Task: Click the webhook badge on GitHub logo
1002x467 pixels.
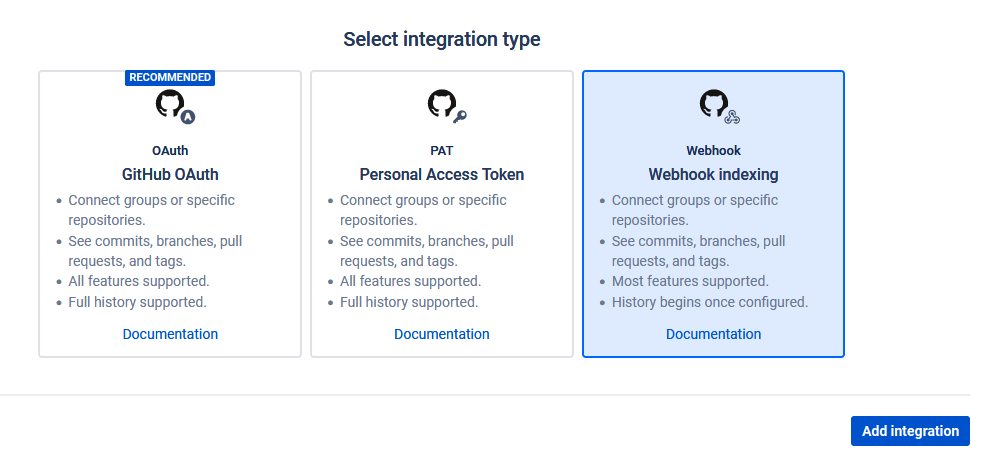Action: [732, 117]
